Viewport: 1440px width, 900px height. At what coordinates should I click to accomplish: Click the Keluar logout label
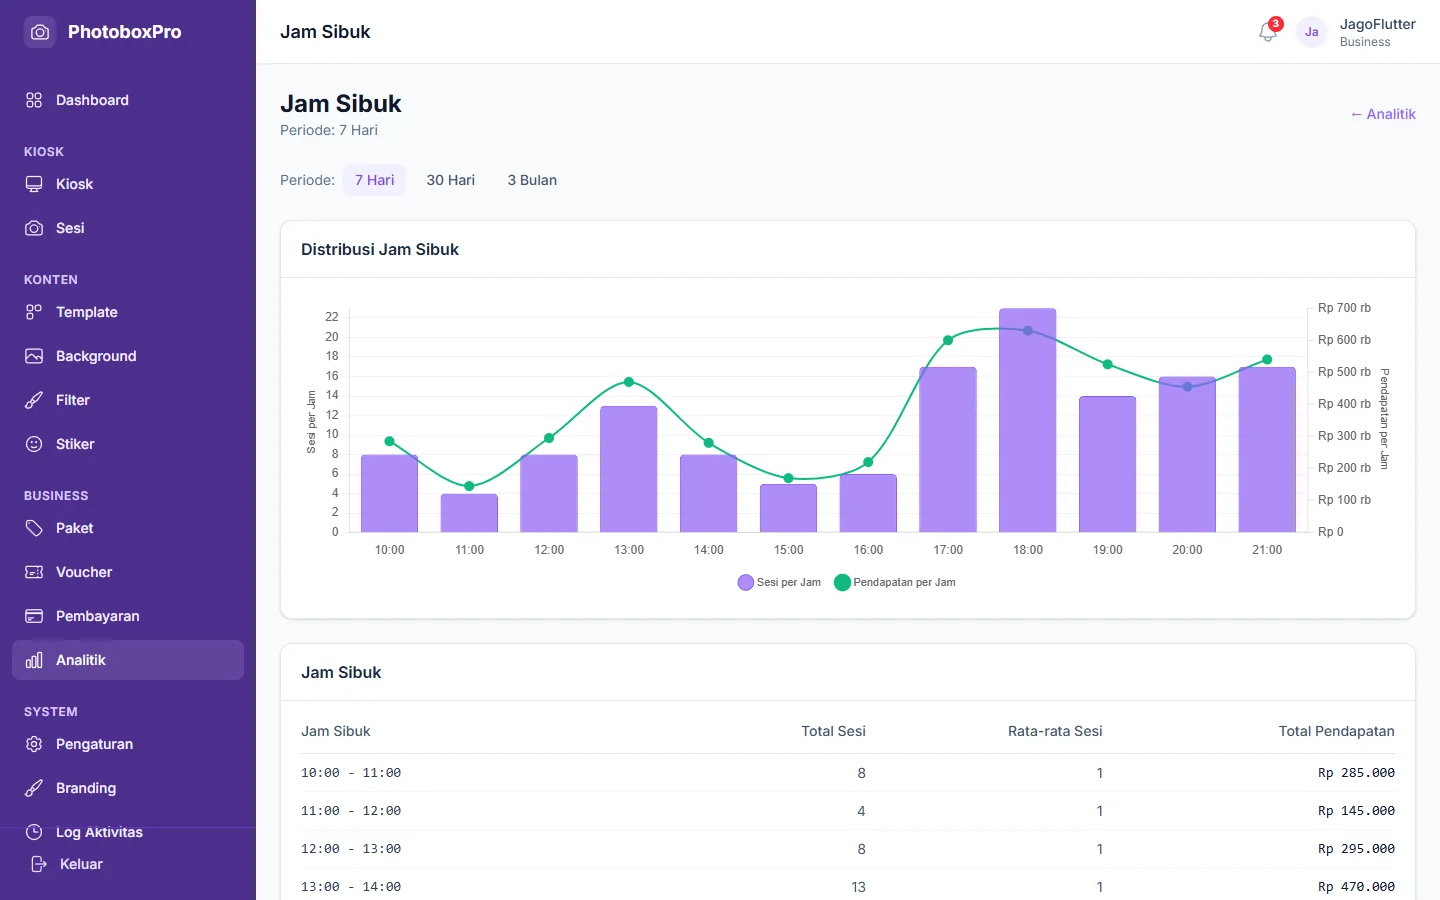tap(81, 864)
